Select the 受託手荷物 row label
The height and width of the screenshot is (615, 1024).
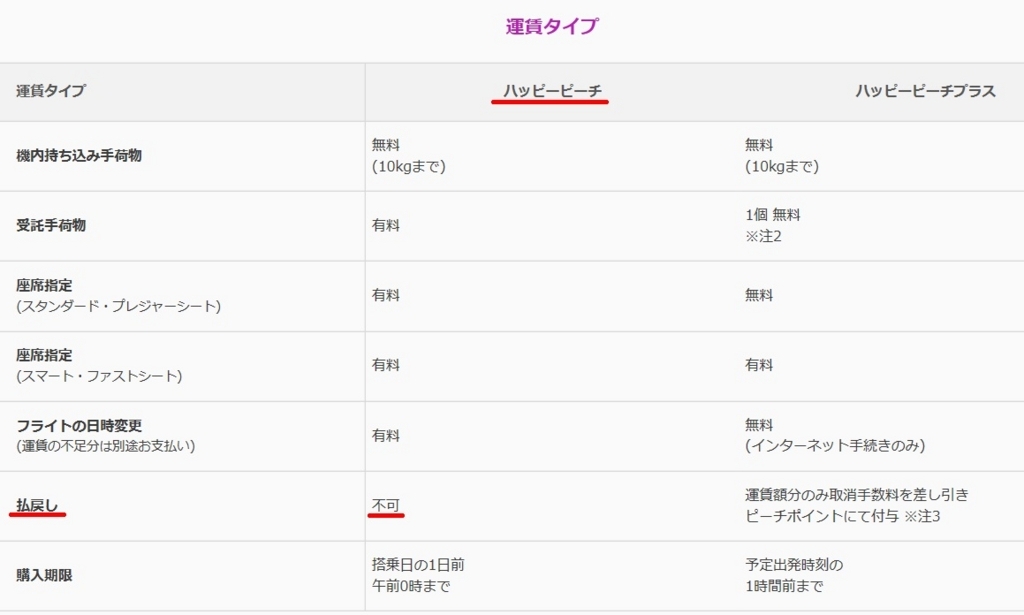(x=51, y=225)
